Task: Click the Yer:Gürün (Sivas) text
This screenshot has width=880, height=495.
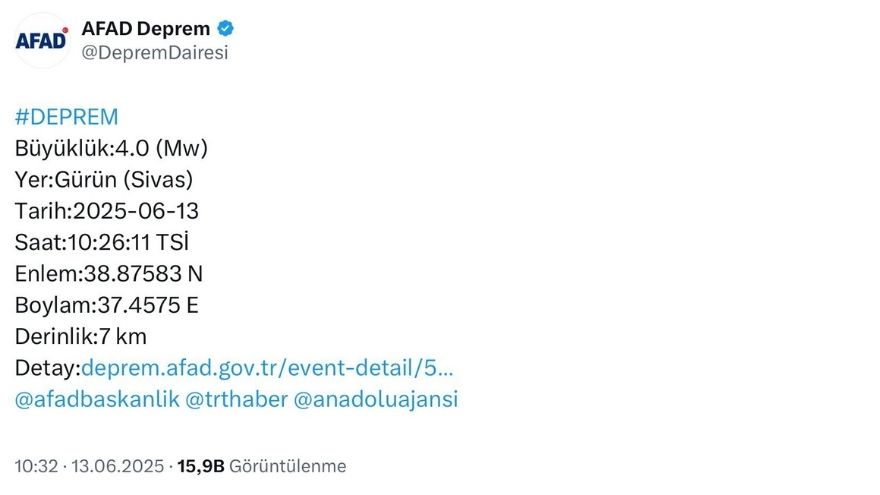Action: point(104,180)
